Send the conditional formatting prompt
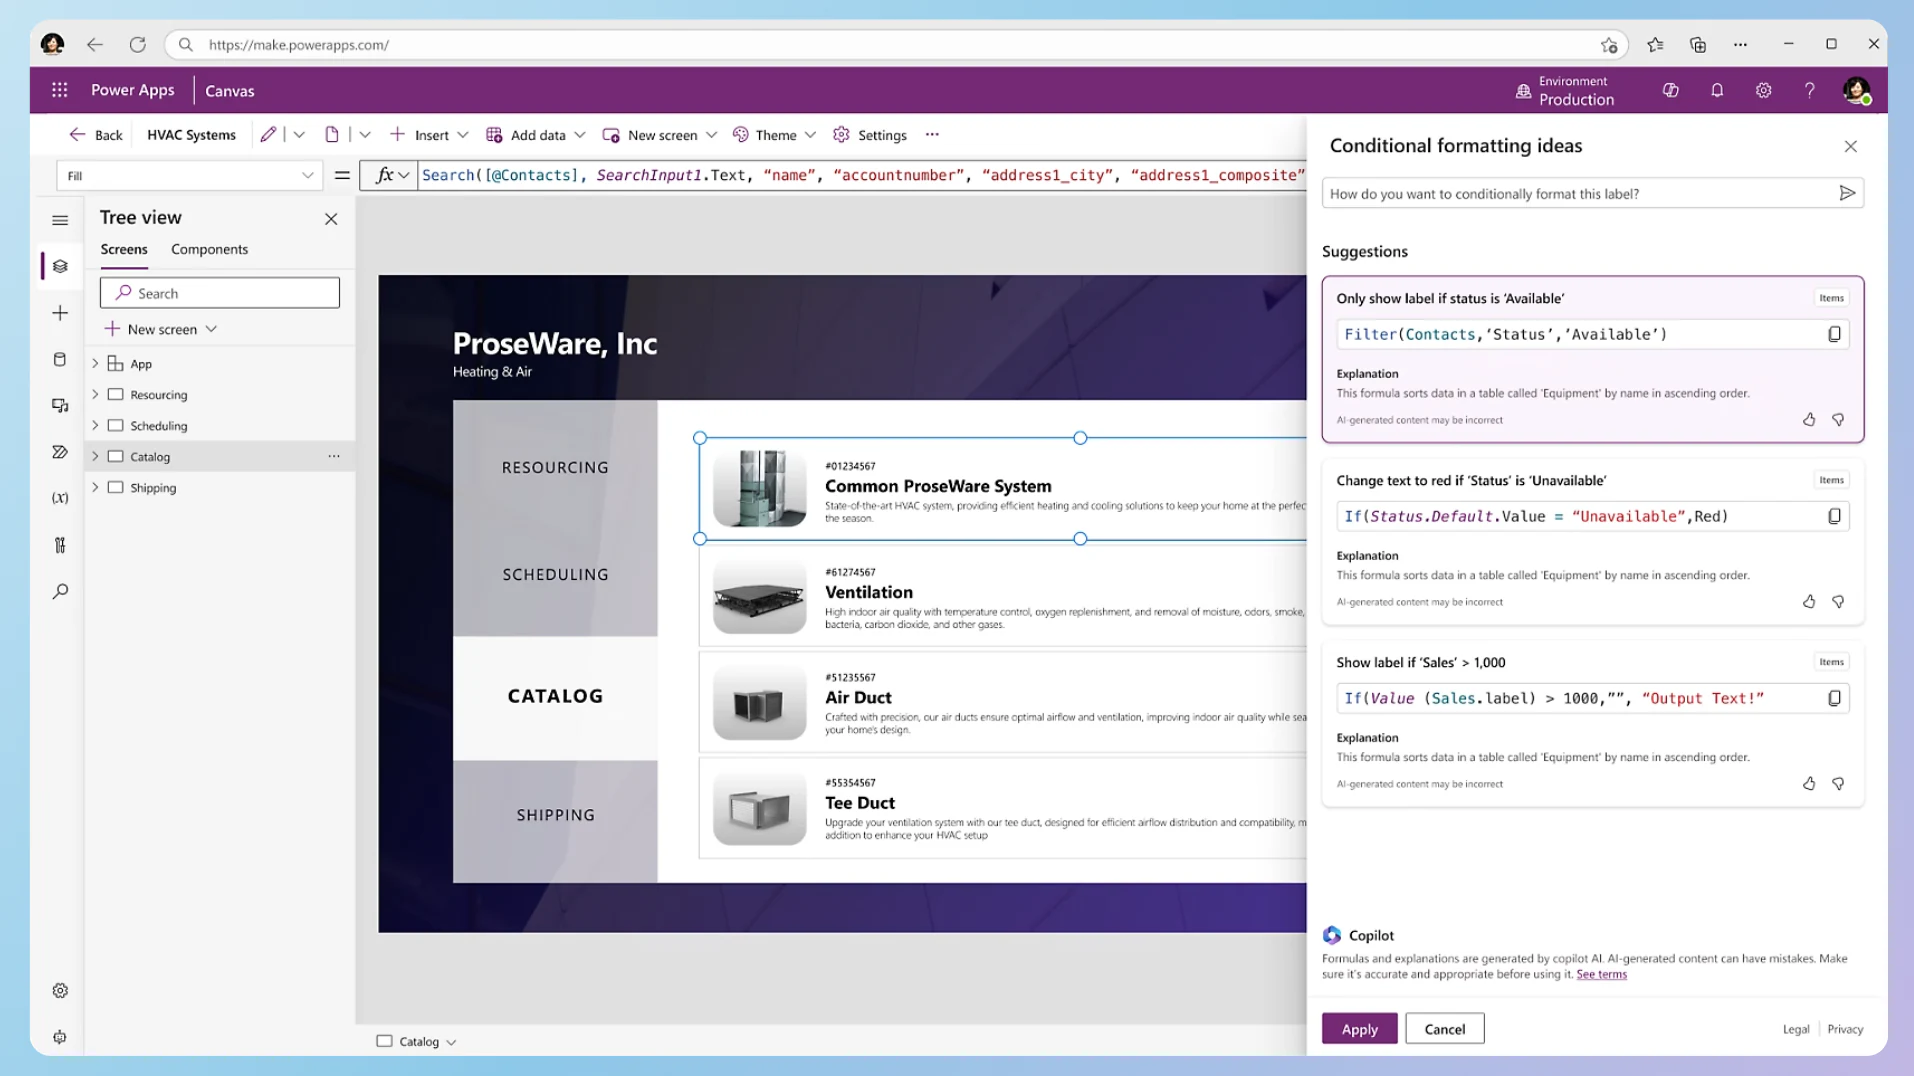Image resolution: width=1914 pixels, height=1076 pixels. click(x=1847, y=193)
